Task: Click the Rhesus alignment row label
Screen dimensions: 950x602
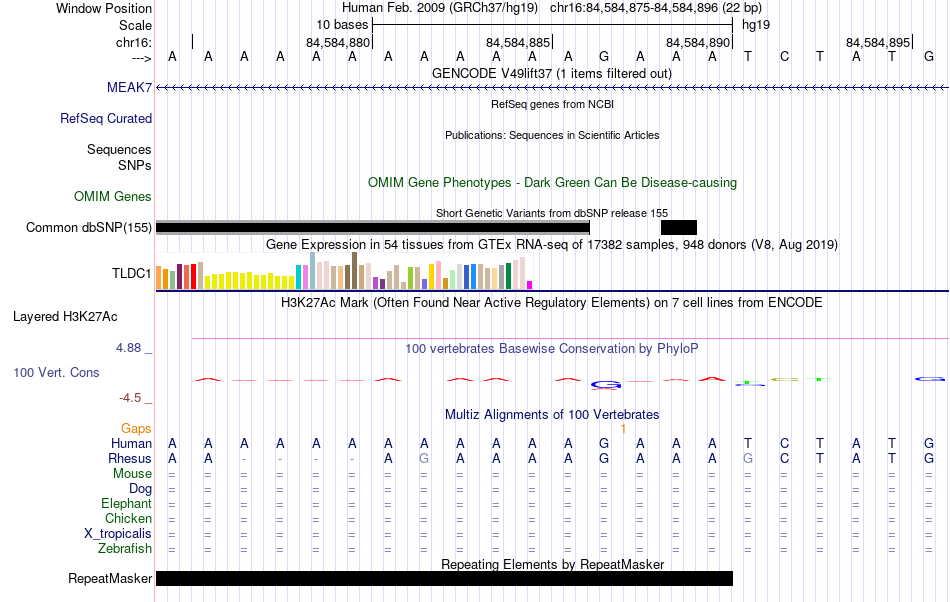Action: tap(130, 458)
